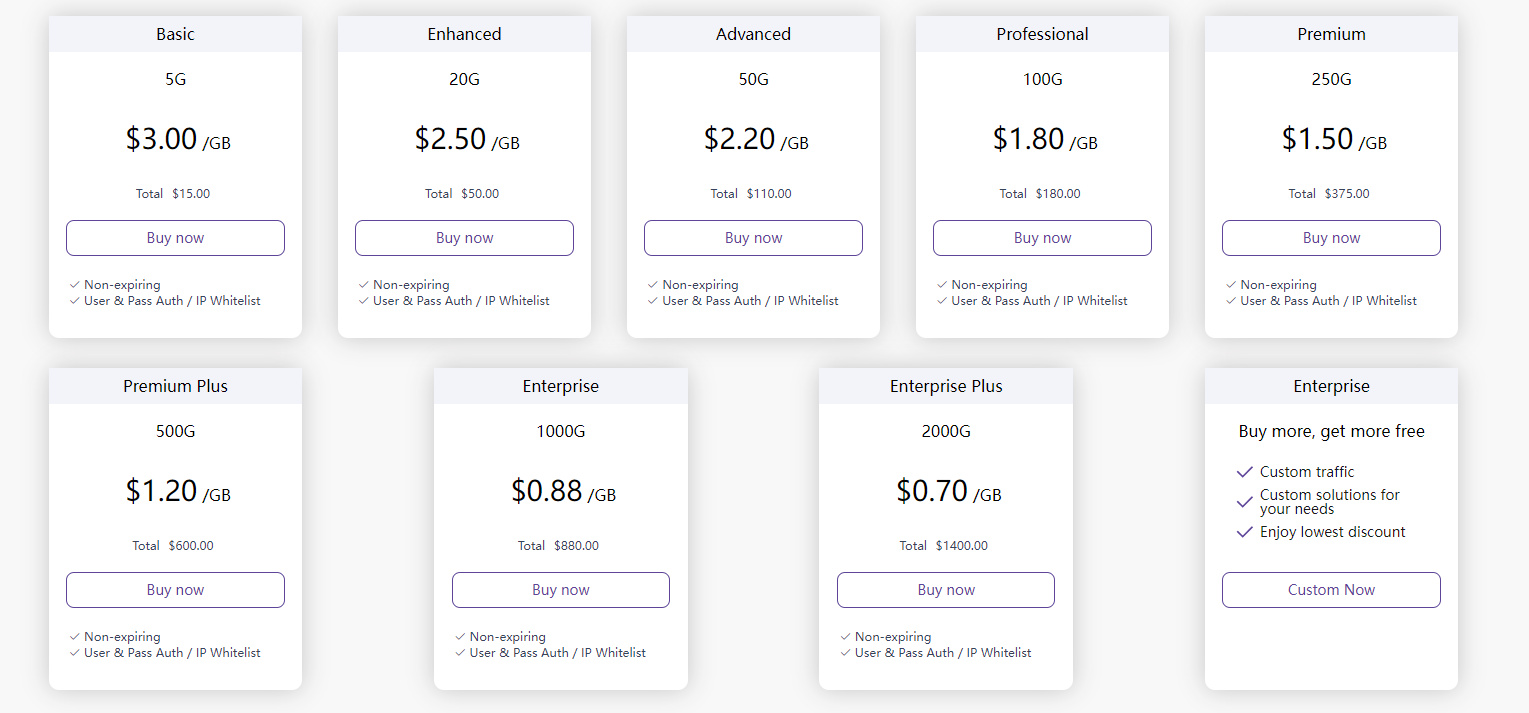The image size is (1529, 713).
Task: Select the Professional plan header
Action: click(x=1042, y=34)
